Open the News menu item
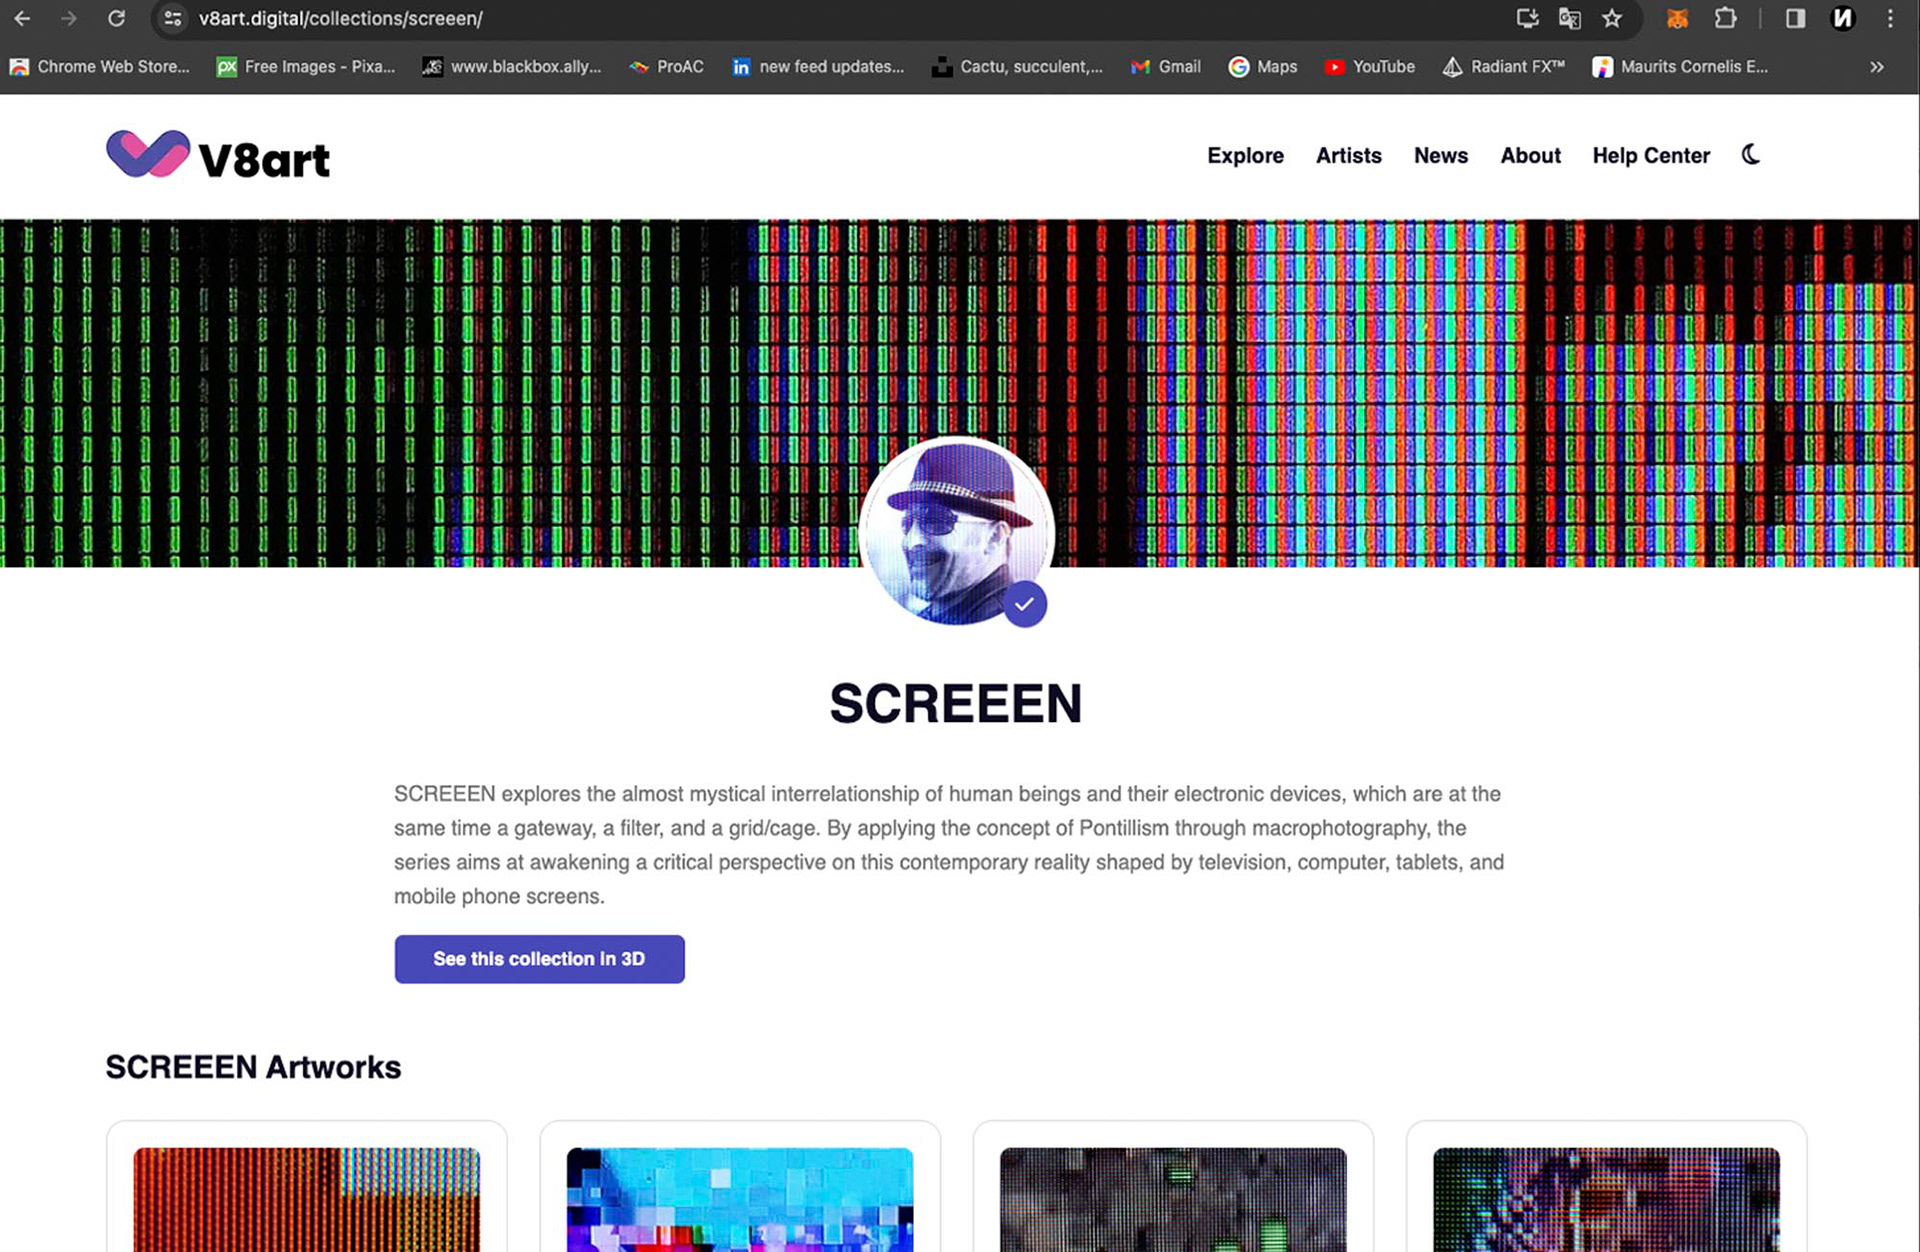The height and width of the screenshot is (1252, 1920). coord(1440,155)
